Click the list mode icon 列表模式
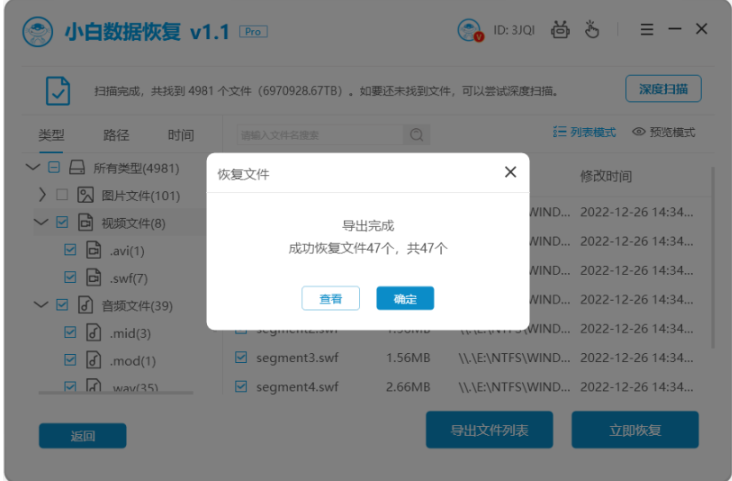The width and height of the screenshot is (732, 481). [559, 132]
